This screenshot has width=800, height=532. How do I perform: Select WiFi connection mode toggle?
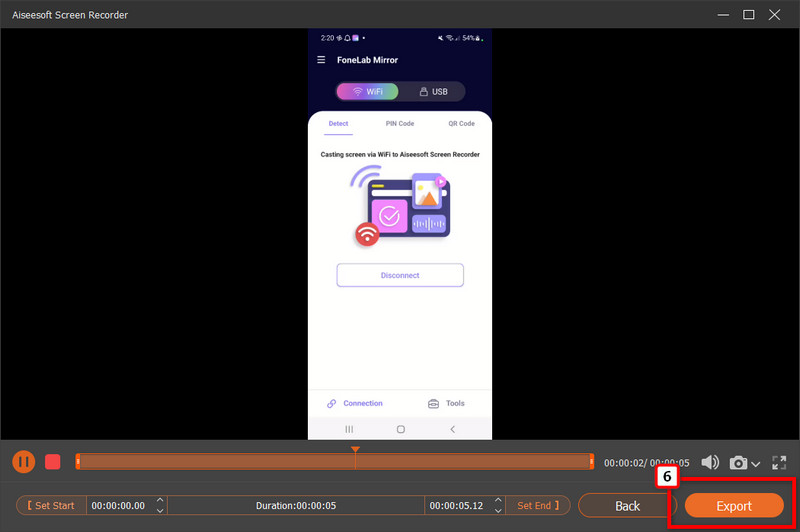(x=367, y=92)
